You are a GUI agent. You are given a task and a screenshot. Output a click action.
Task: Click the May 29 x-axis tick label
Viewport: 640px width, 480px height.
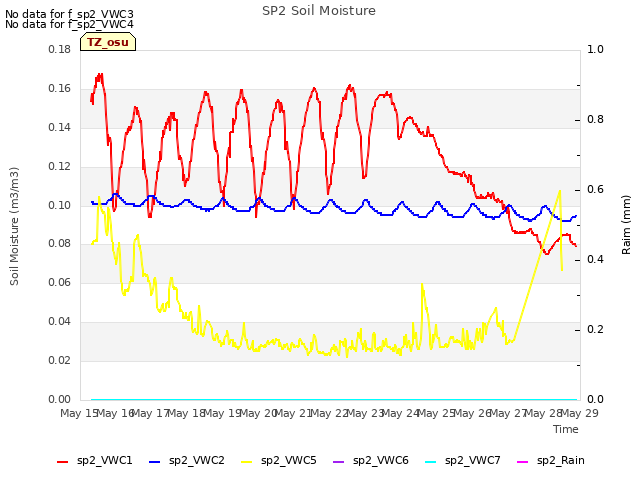580,413
